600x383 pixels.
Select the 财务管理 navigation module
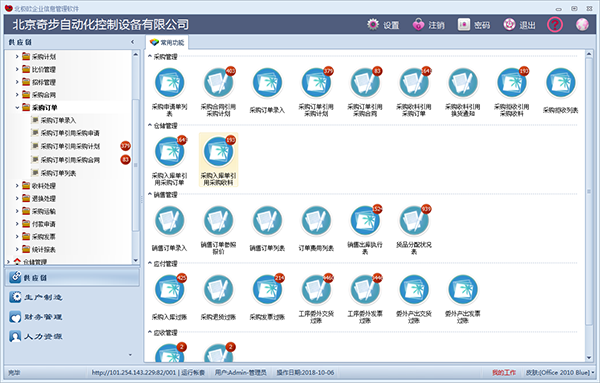pyautogui.click(x=72, y=317)
